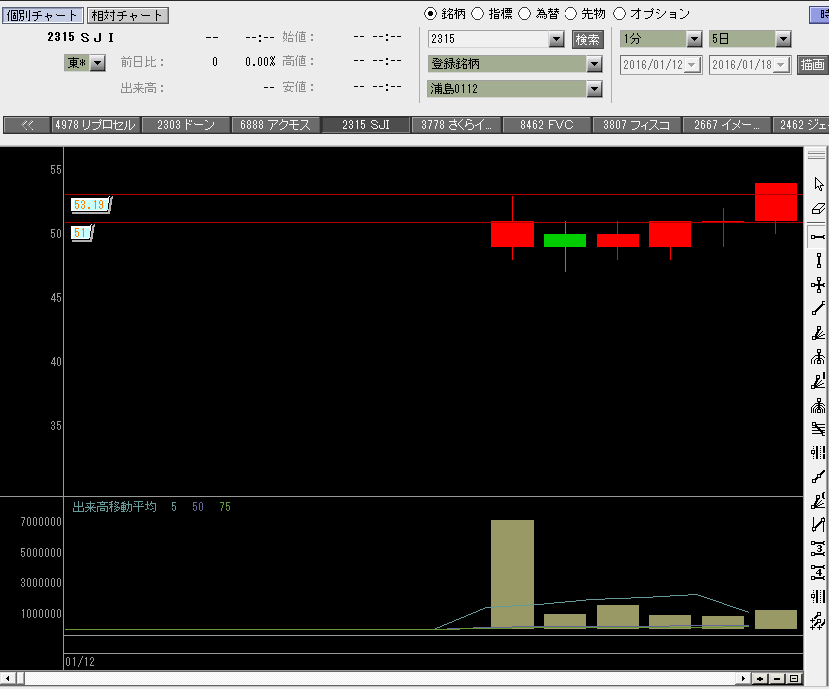Select the polyline with plus marks tool
Screen dimensions: 829x689
point(818,620)
